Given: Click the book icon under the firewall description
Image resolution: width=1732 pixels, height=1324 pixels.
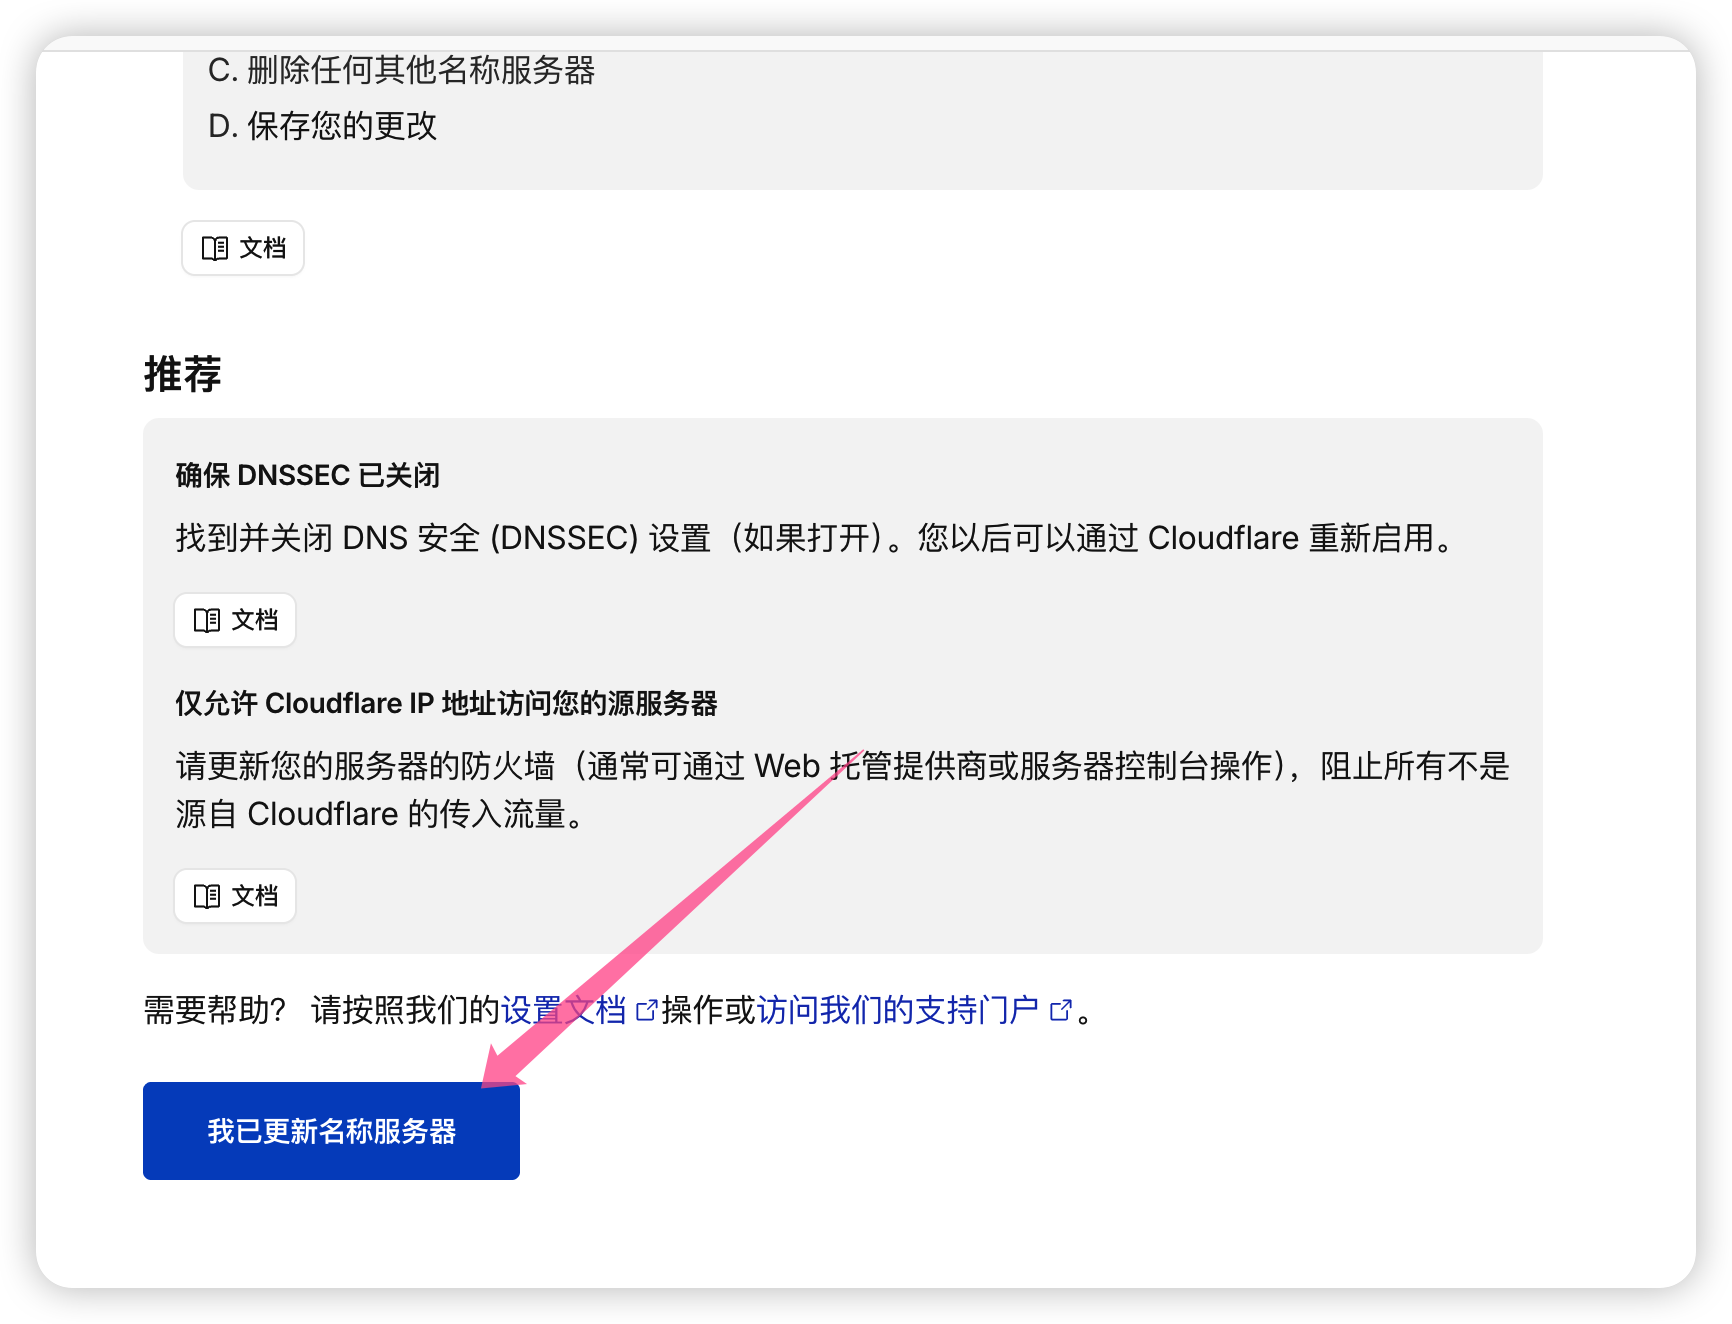Looking at the screenshot, I should click(207, 896).
